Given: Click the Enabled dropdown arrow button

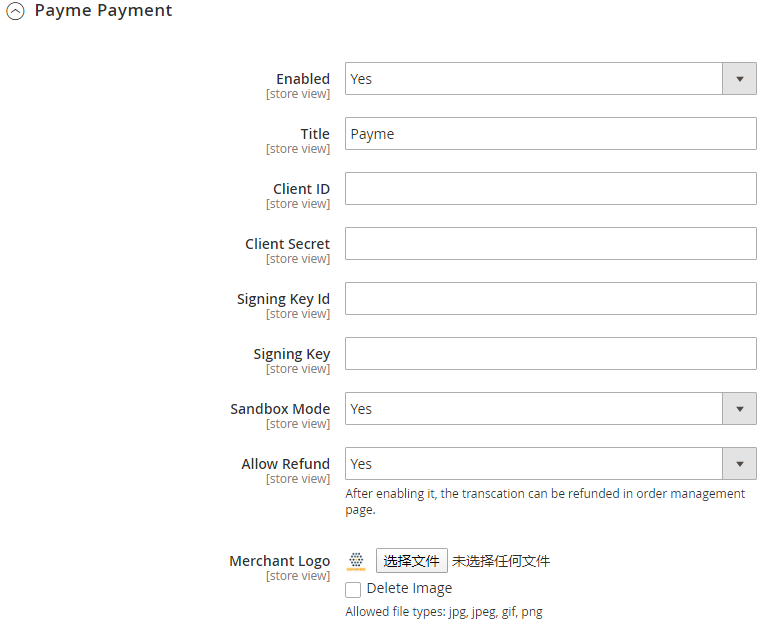Looking at the screenshot, I should click(x=739, y=79).
